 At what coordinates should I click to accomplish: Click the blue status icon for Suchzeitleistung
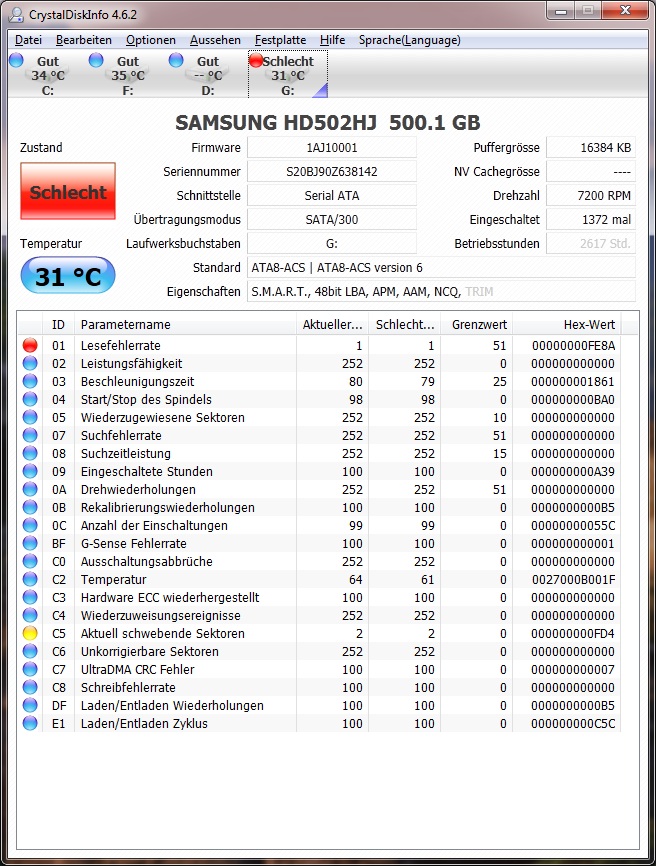[30, 453]
